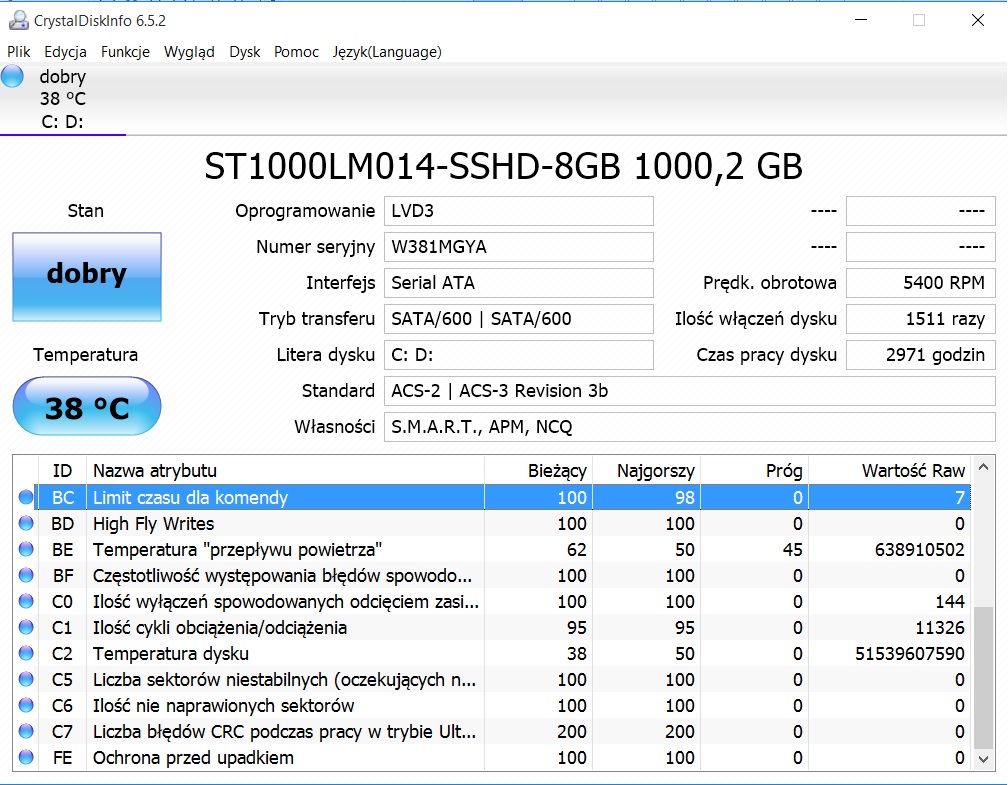The width and height of the screenshot is (1008, 785).
Task: Click raw value 638910502
Action: (x=919, y=550)
